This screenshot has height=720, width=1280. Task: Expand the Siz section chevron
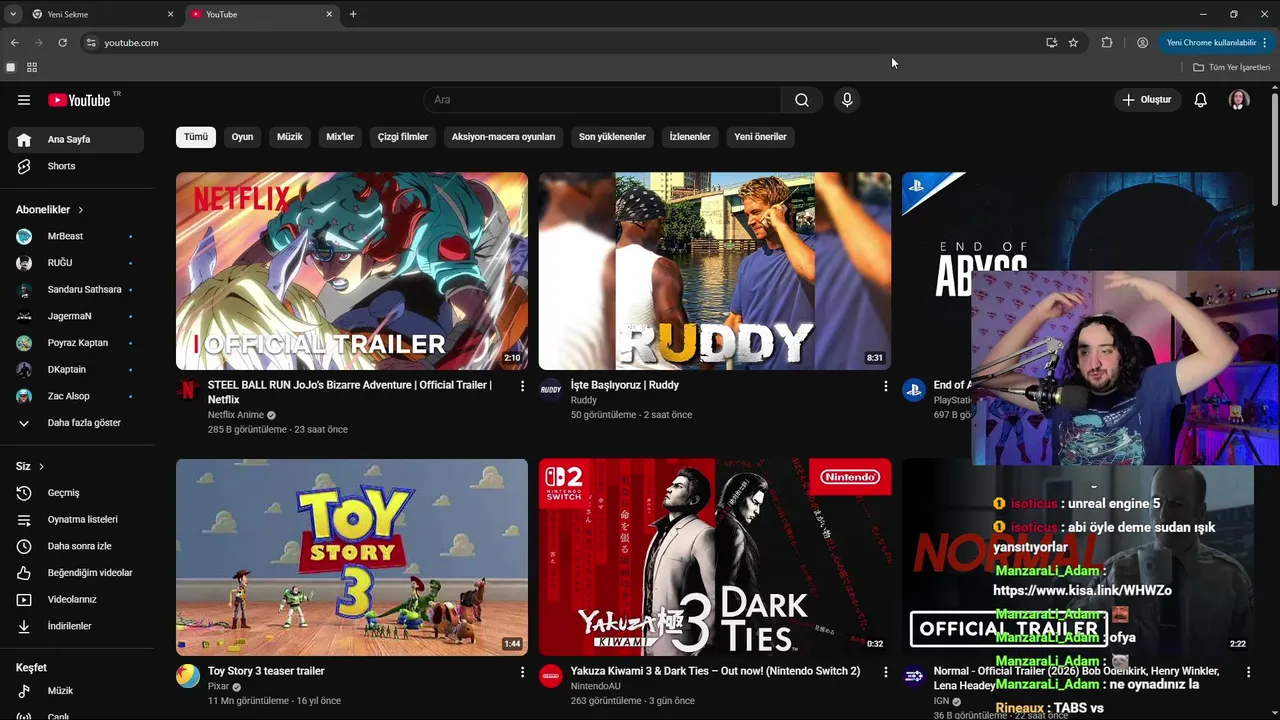tap(41, 467)
